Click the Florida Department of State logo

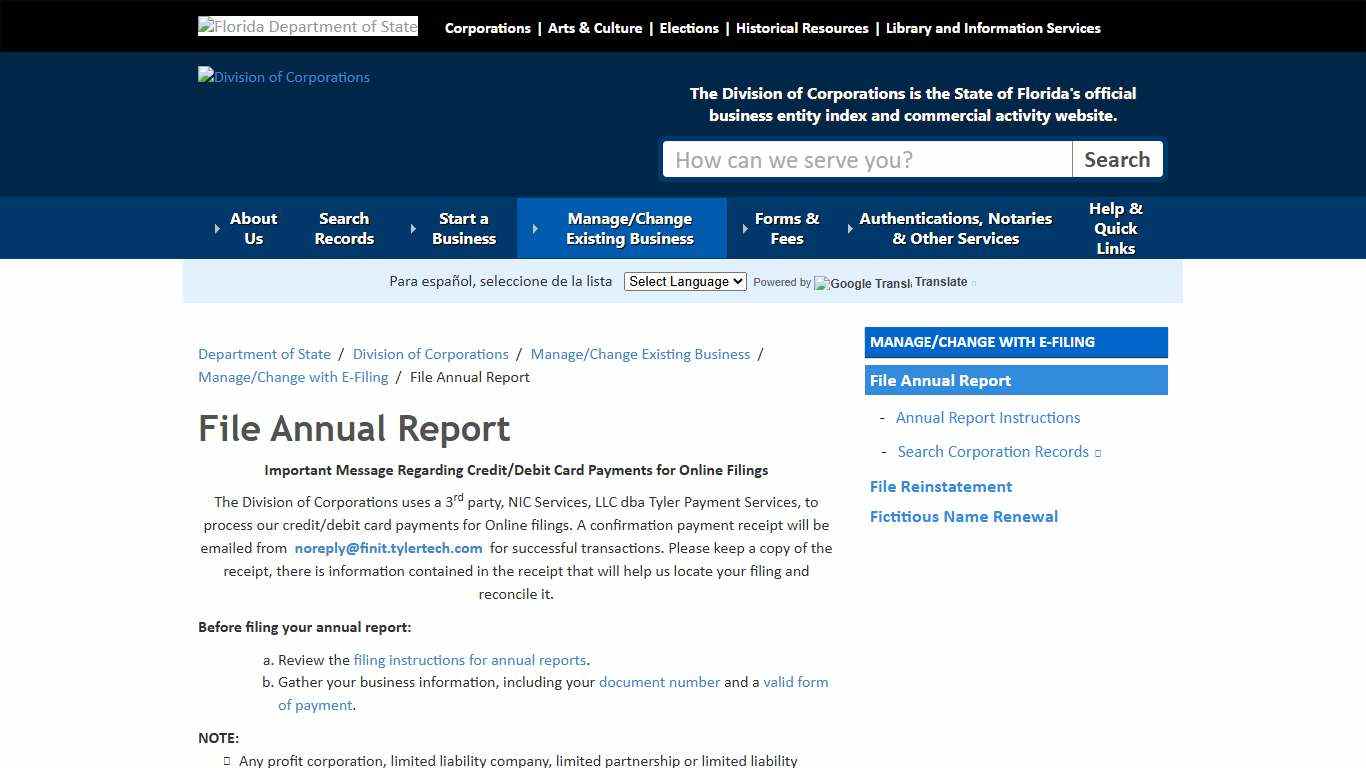point(307,25)
